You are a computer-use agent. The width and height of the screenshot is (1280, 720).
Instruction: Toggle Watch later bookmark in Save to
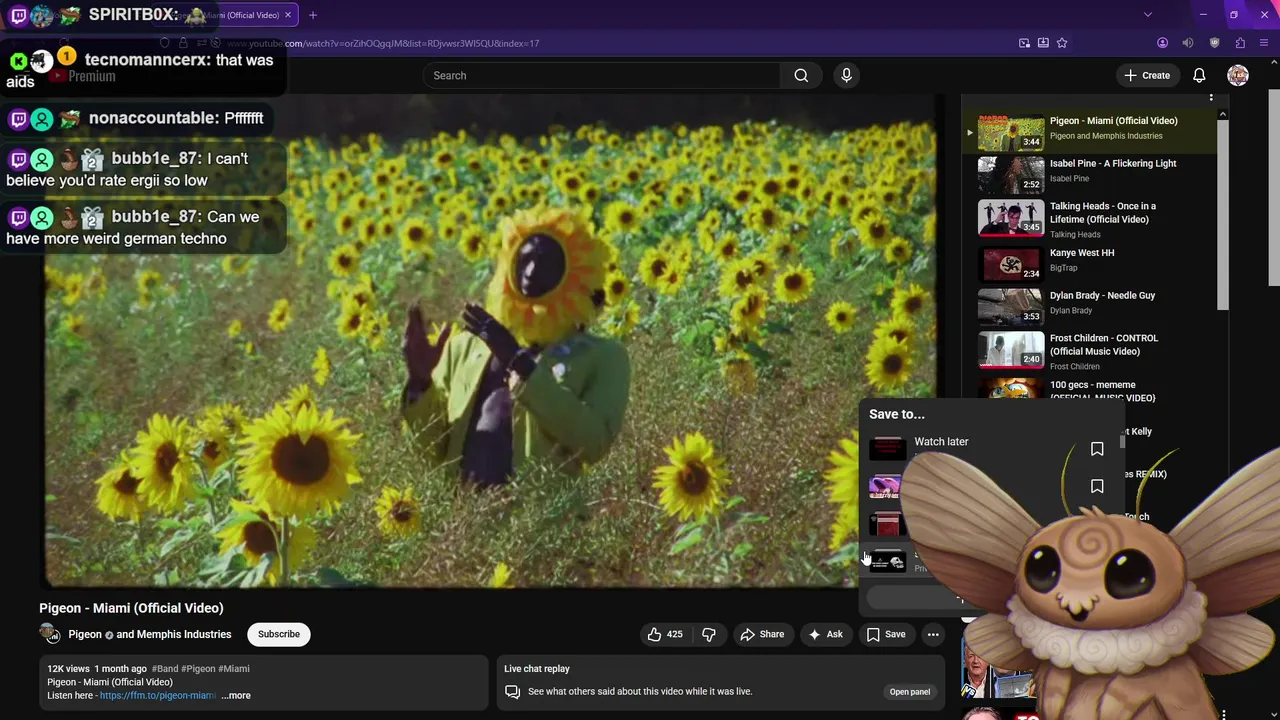pyautogui.click(x=1097, y=449)
